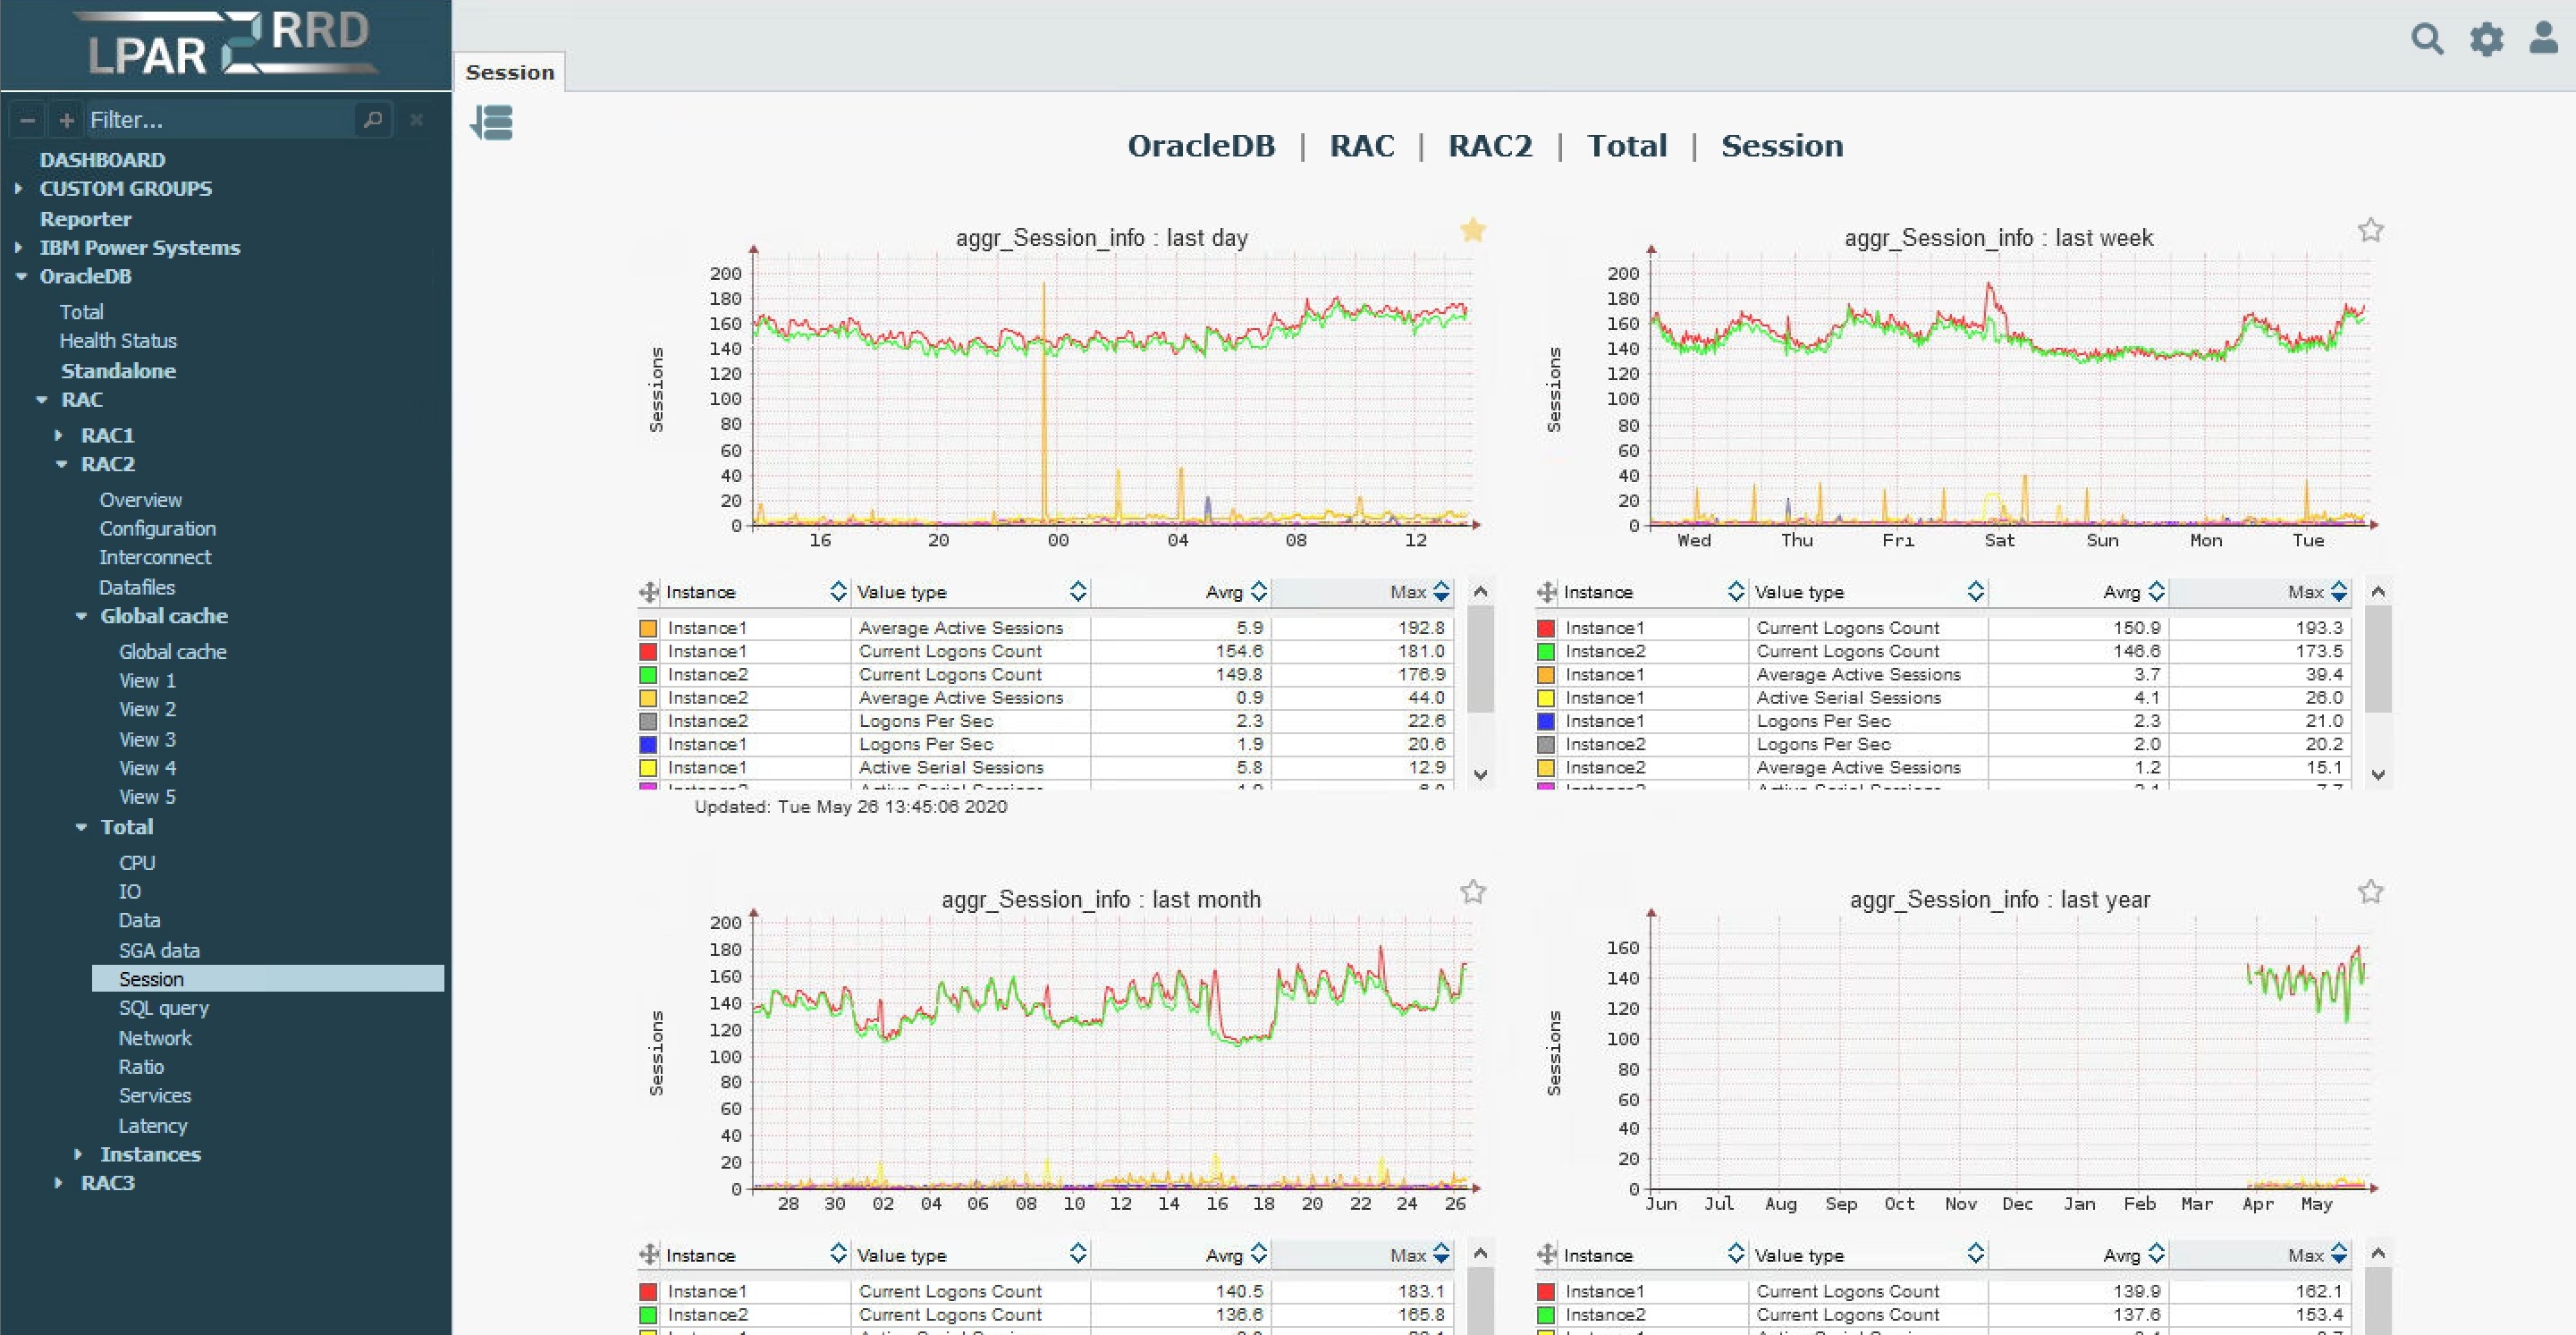Favorite the last year graph star
The width and height of the screenshot is (2576, 1335).
[2370, 891]
